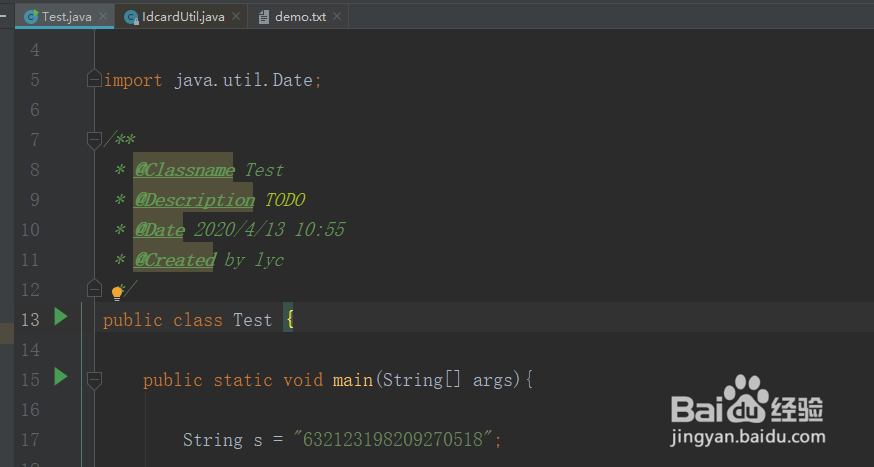This screenshot has width=874, height=467.
Task: Close the IdcardUtil.java tab
Action: [236, 16]
